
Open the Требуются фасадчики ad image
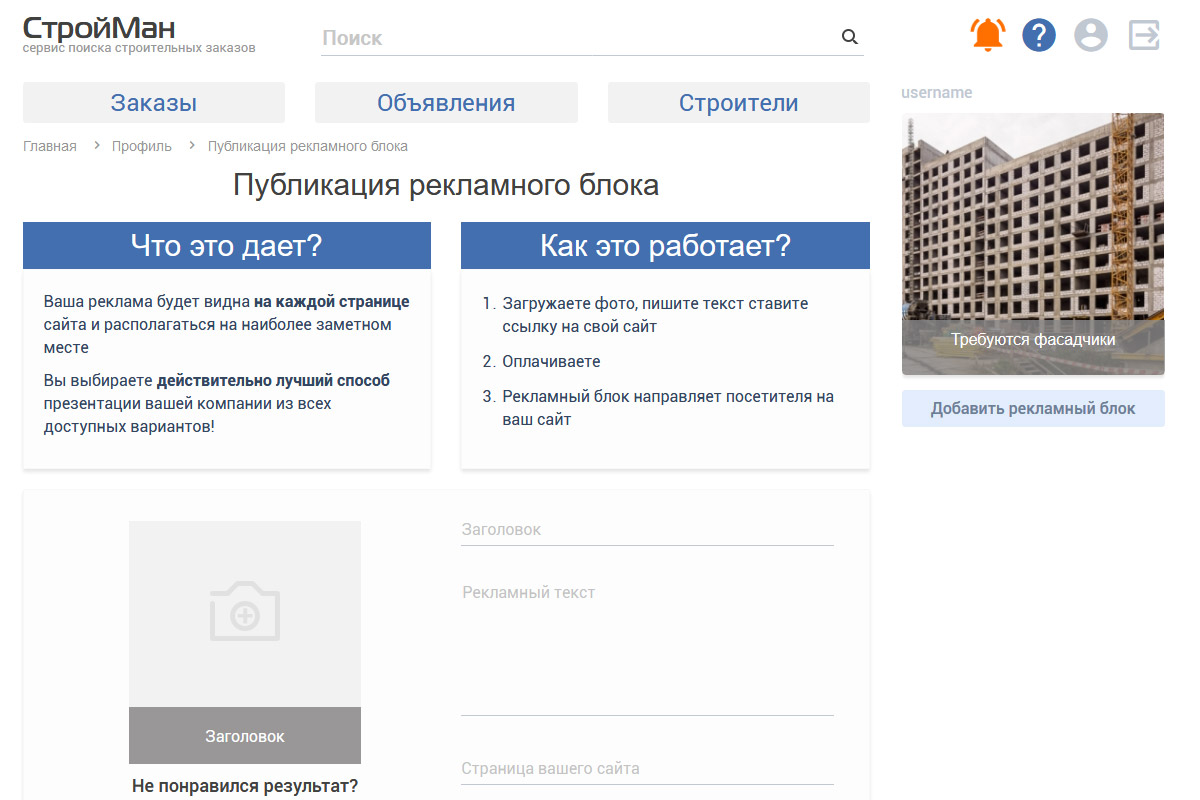click(x=1033, y=244)
